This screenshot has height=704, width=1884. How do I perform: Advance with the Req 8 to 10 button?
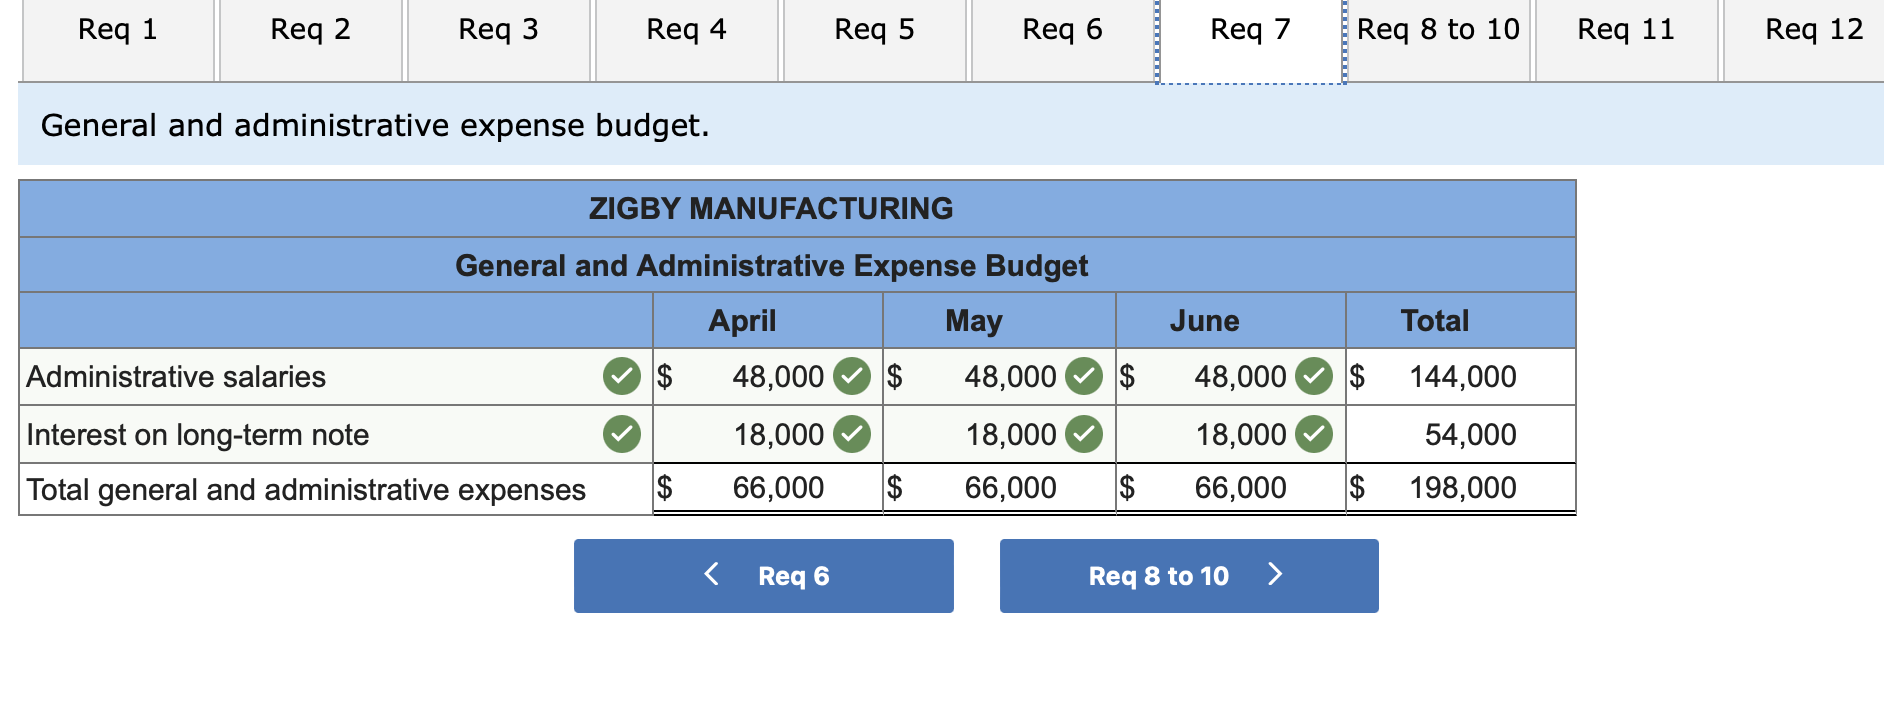1188,575
